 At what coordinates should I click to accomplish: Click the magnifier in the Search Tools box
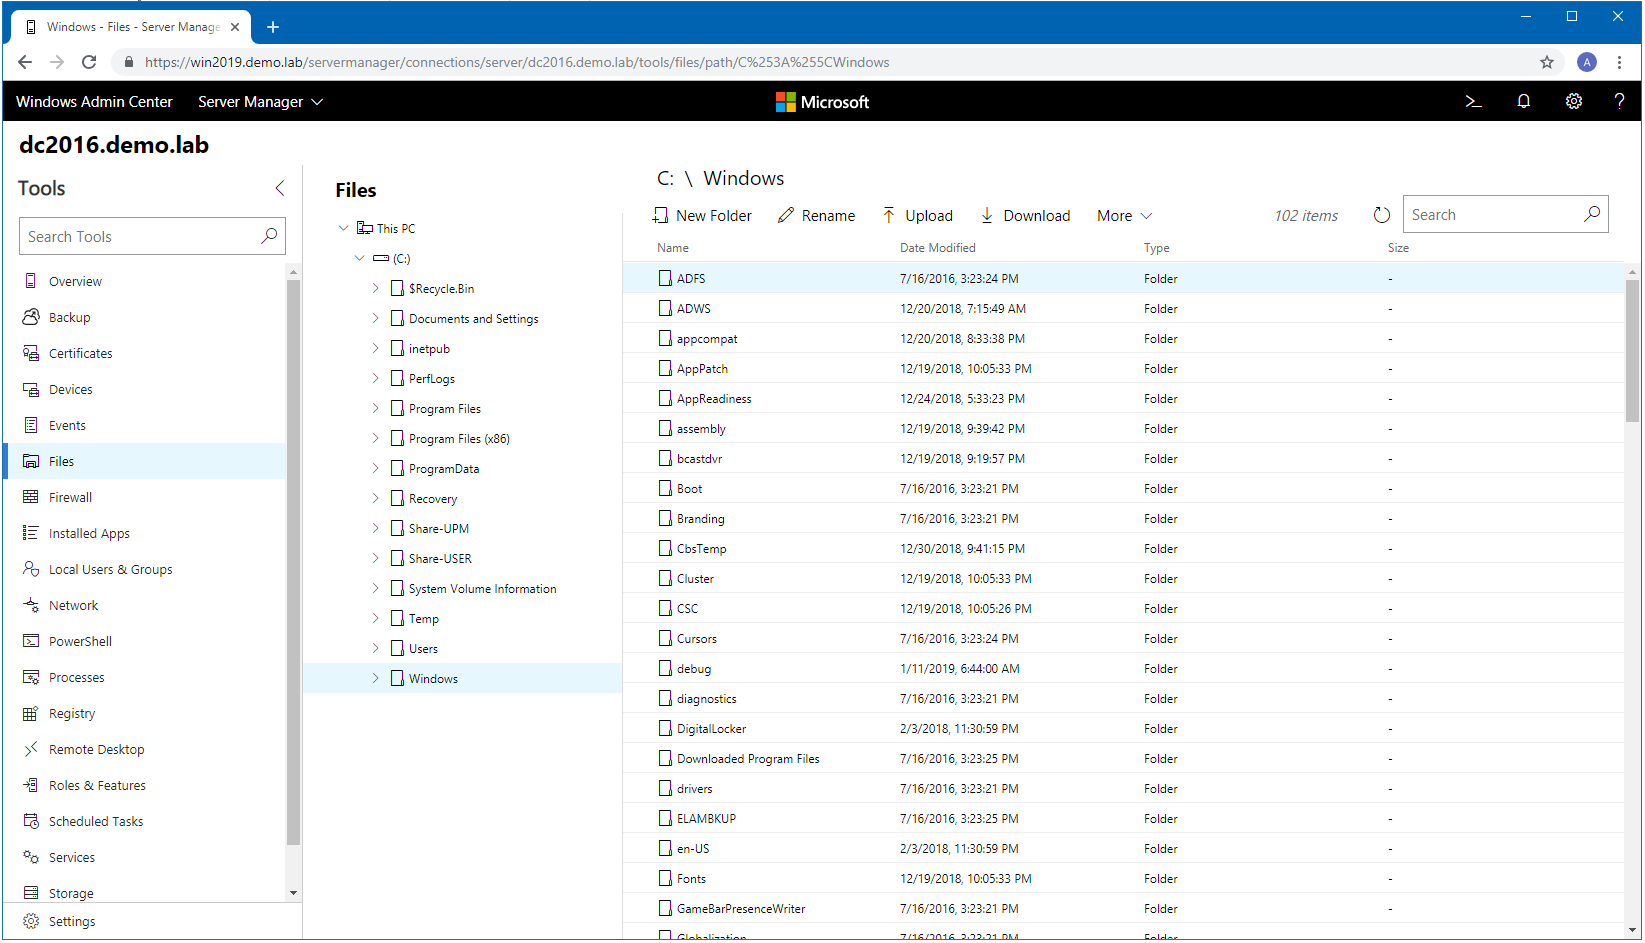click(268, 236)
